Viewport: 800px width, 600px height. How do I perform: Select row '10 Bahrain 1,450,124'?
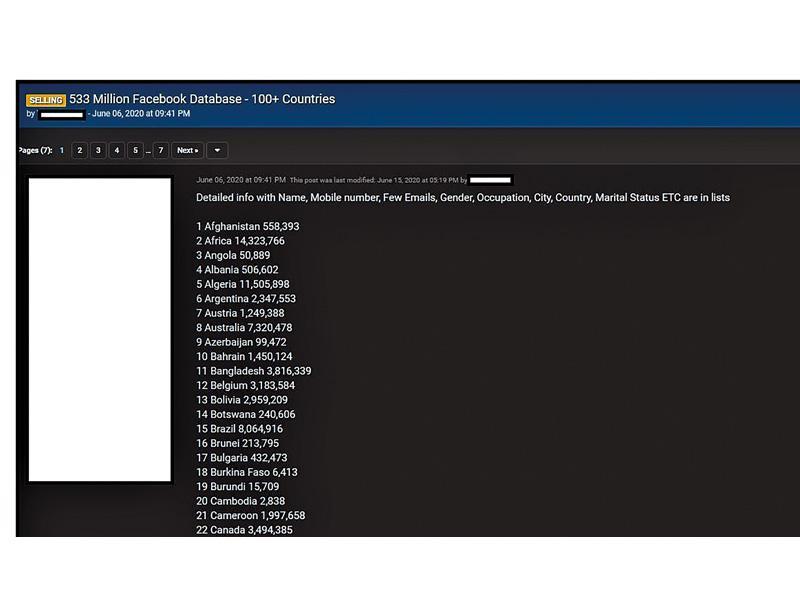click(x=244, y=356)
